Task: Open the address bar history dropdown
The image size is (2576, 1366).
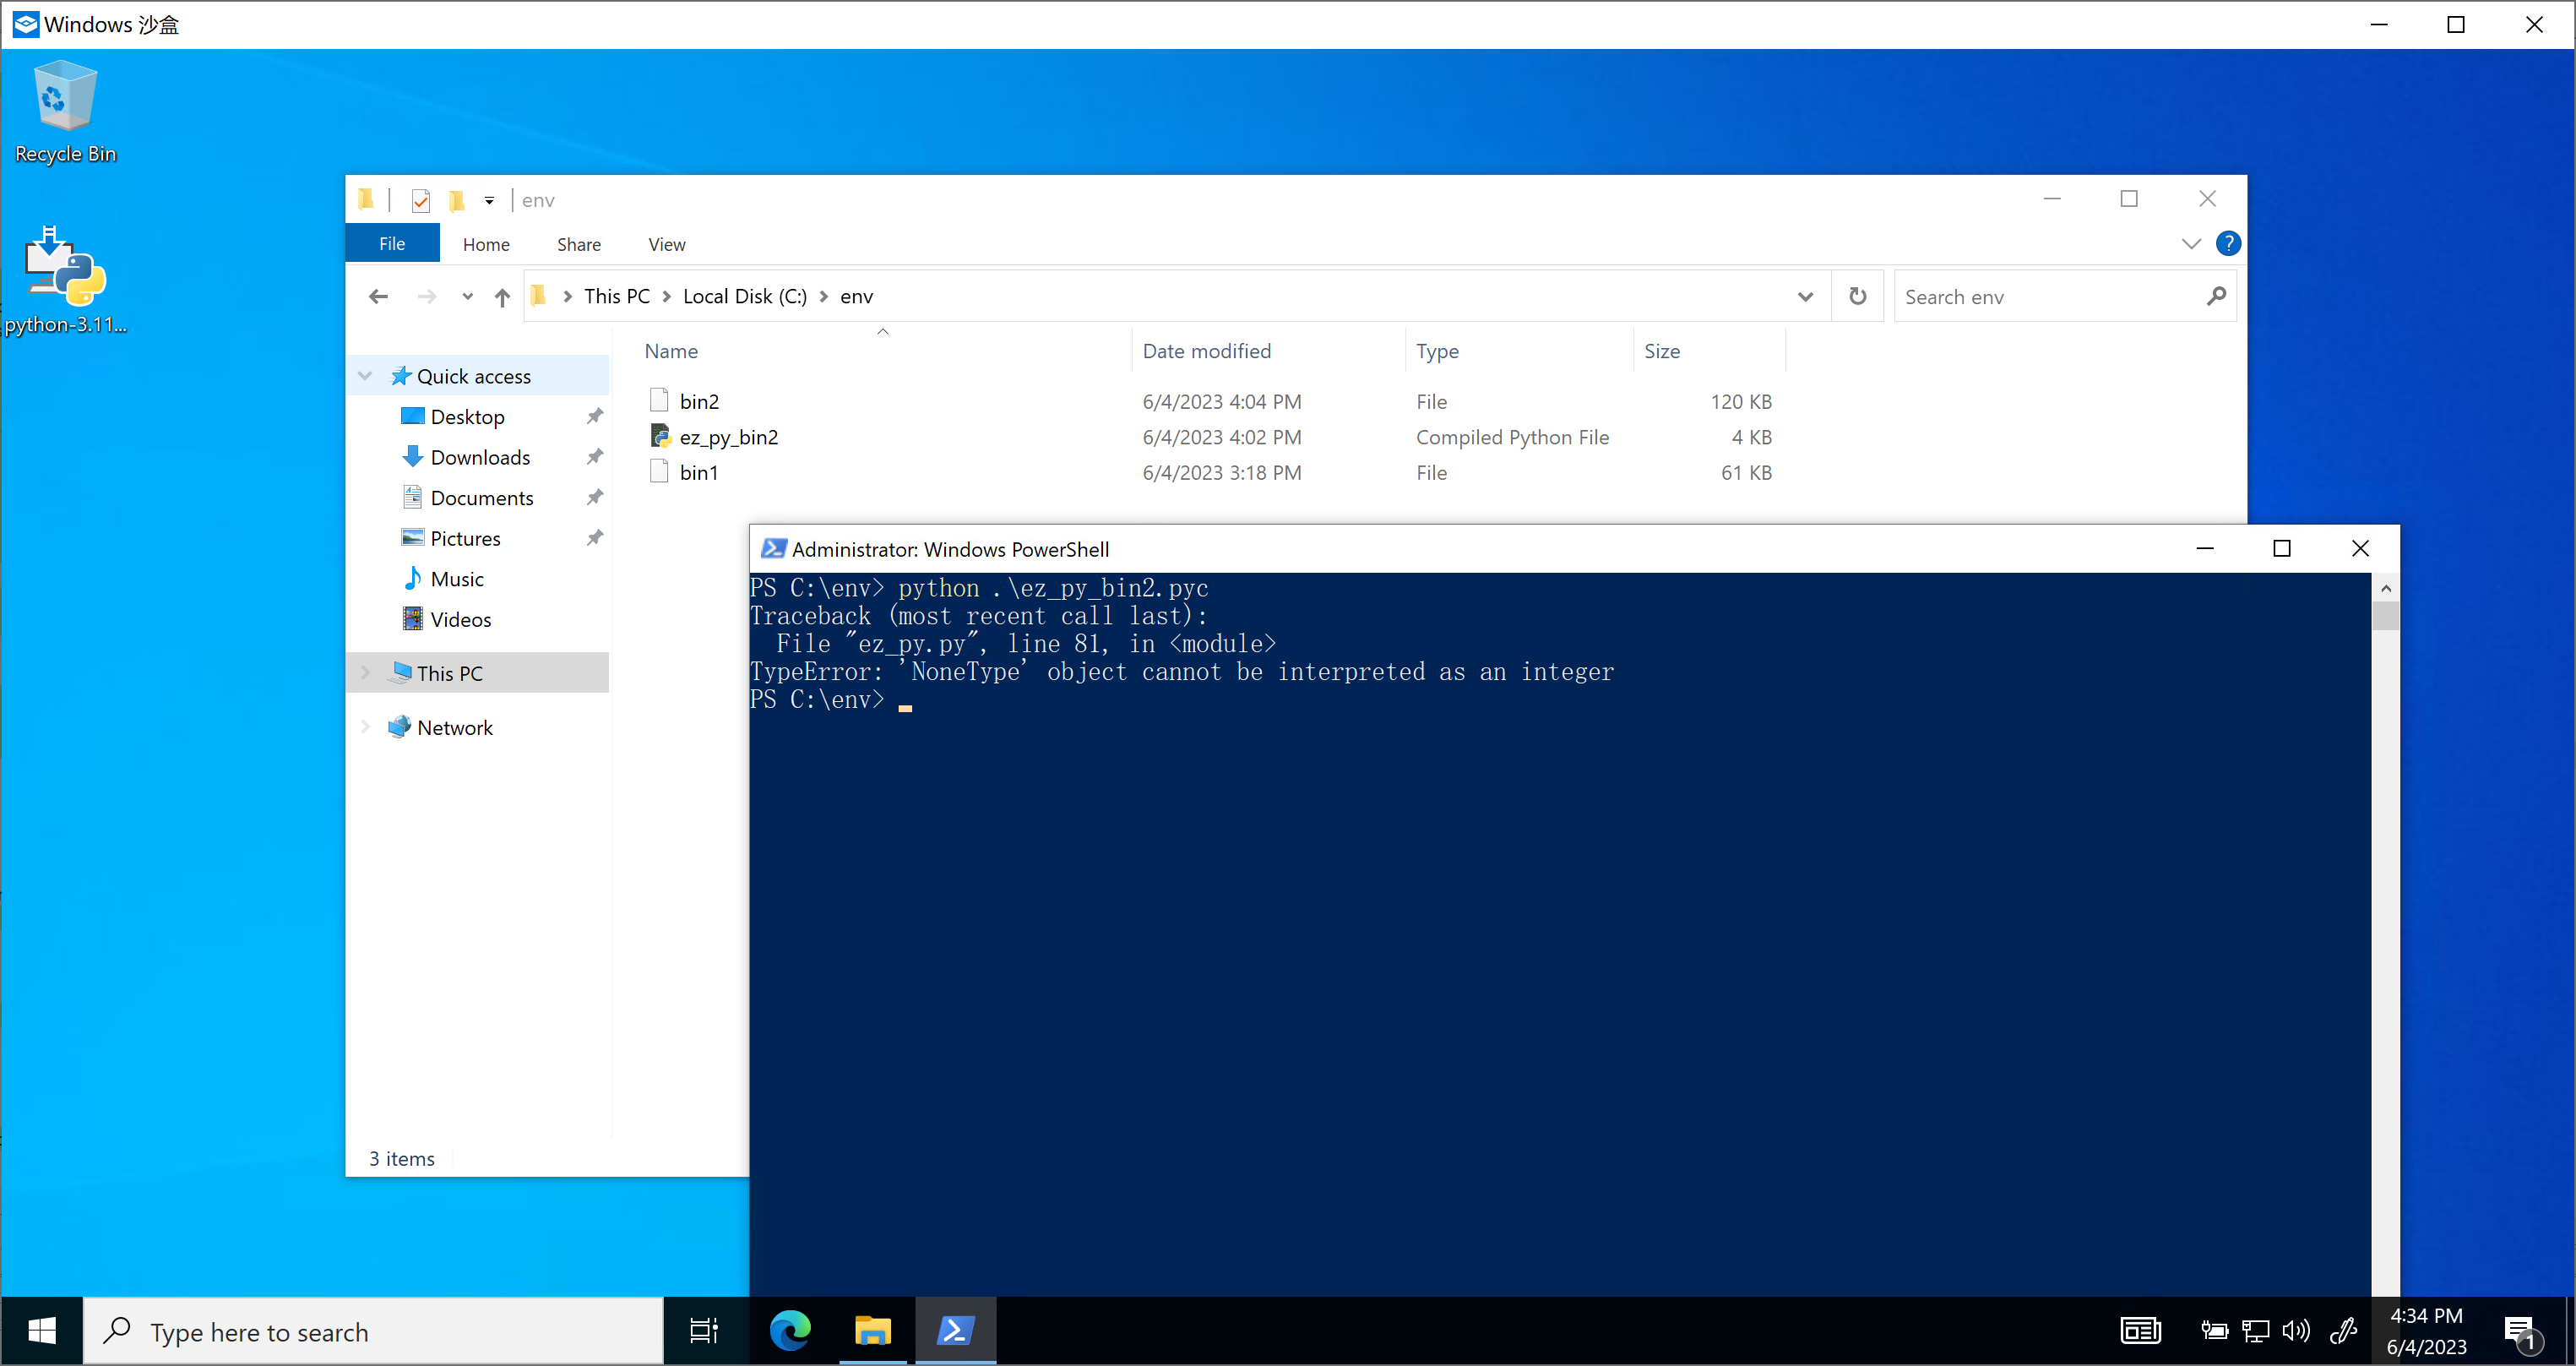Action: (x=1805, y=296)
